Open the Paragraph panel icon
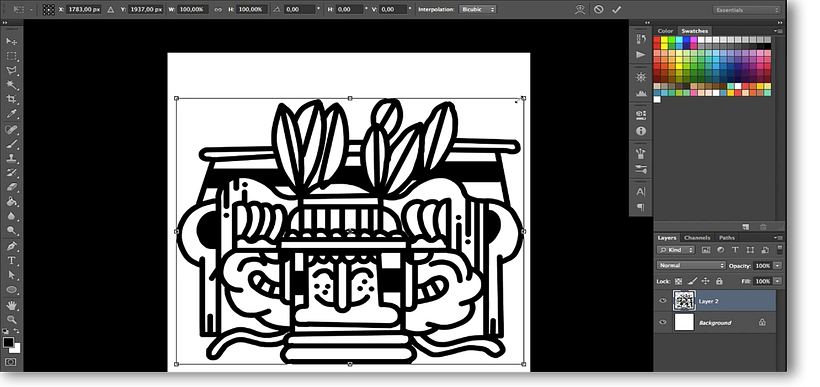The width and height of the screenshot is (820, 387). pos(641,207)
